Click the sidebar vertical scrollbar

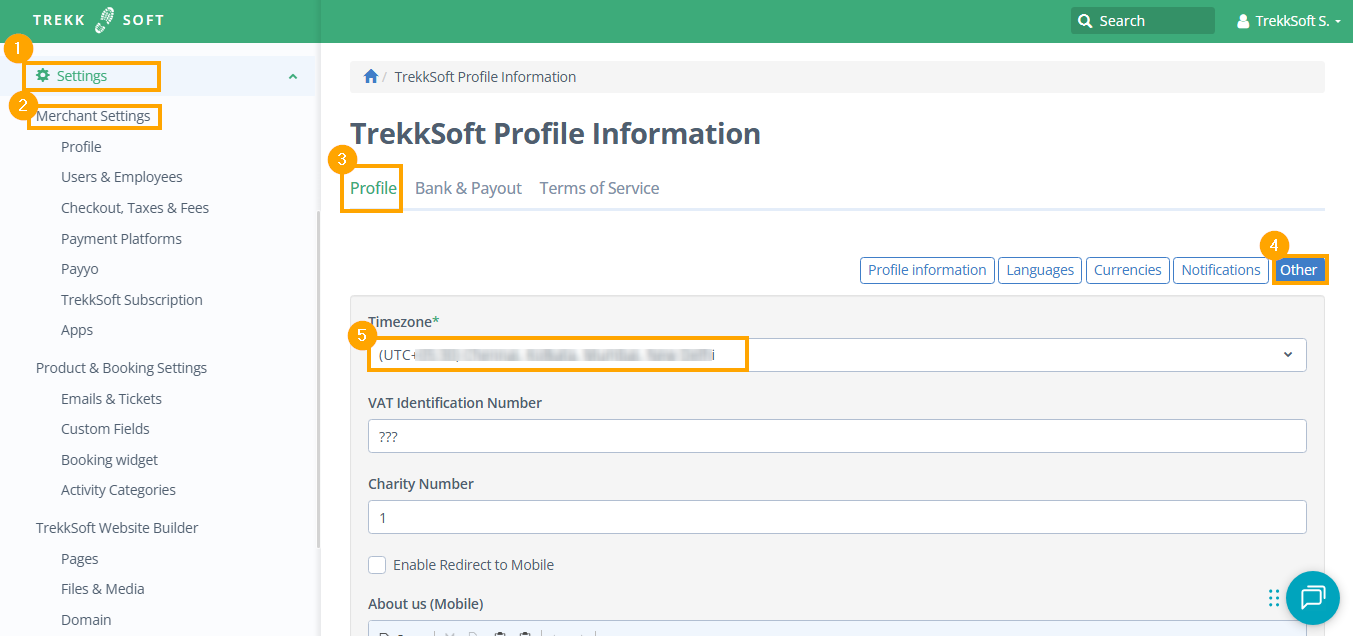click(318, 380)
